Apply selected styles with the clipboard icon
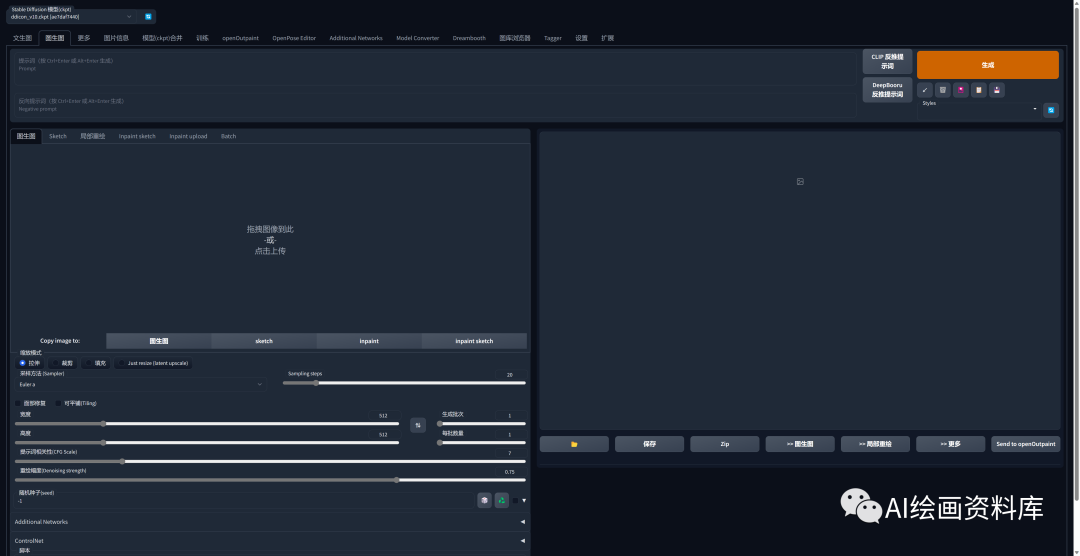 pos(979,90)
